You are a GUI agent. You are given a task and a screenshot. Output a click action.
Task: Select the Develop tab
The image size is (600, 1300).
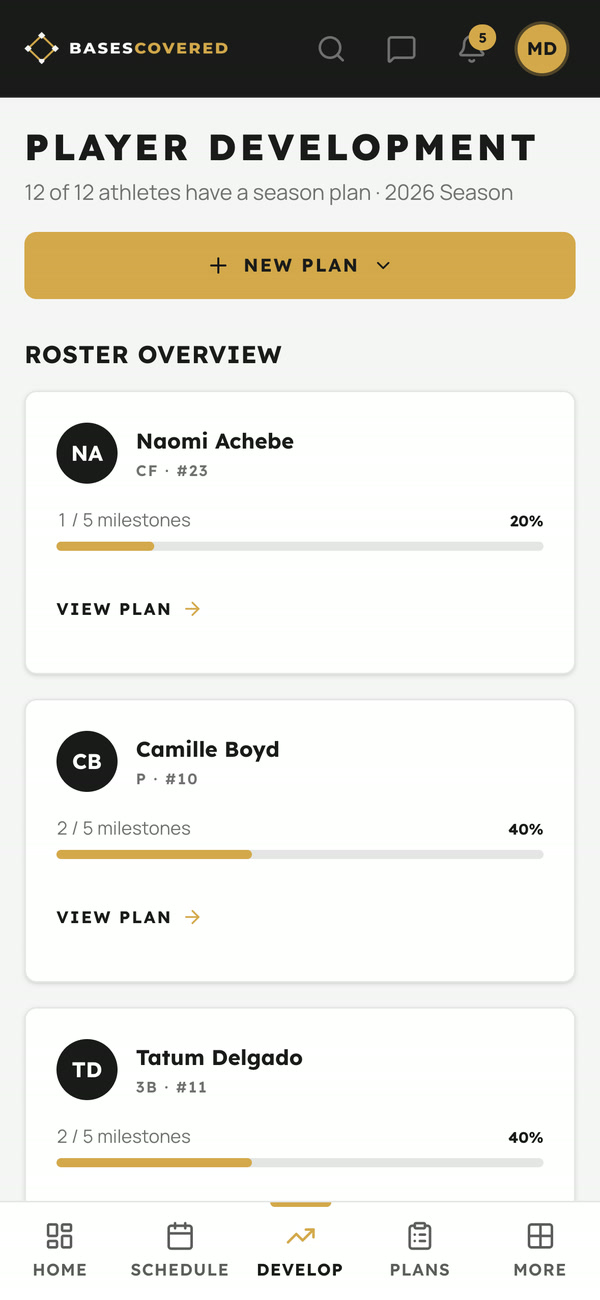click(300, 1250)
